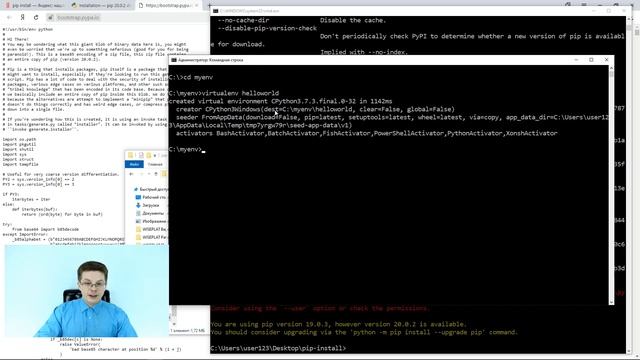Viewport: 640px width, 360px height.
Task: Reload the browser page
Action: (36, 18)
